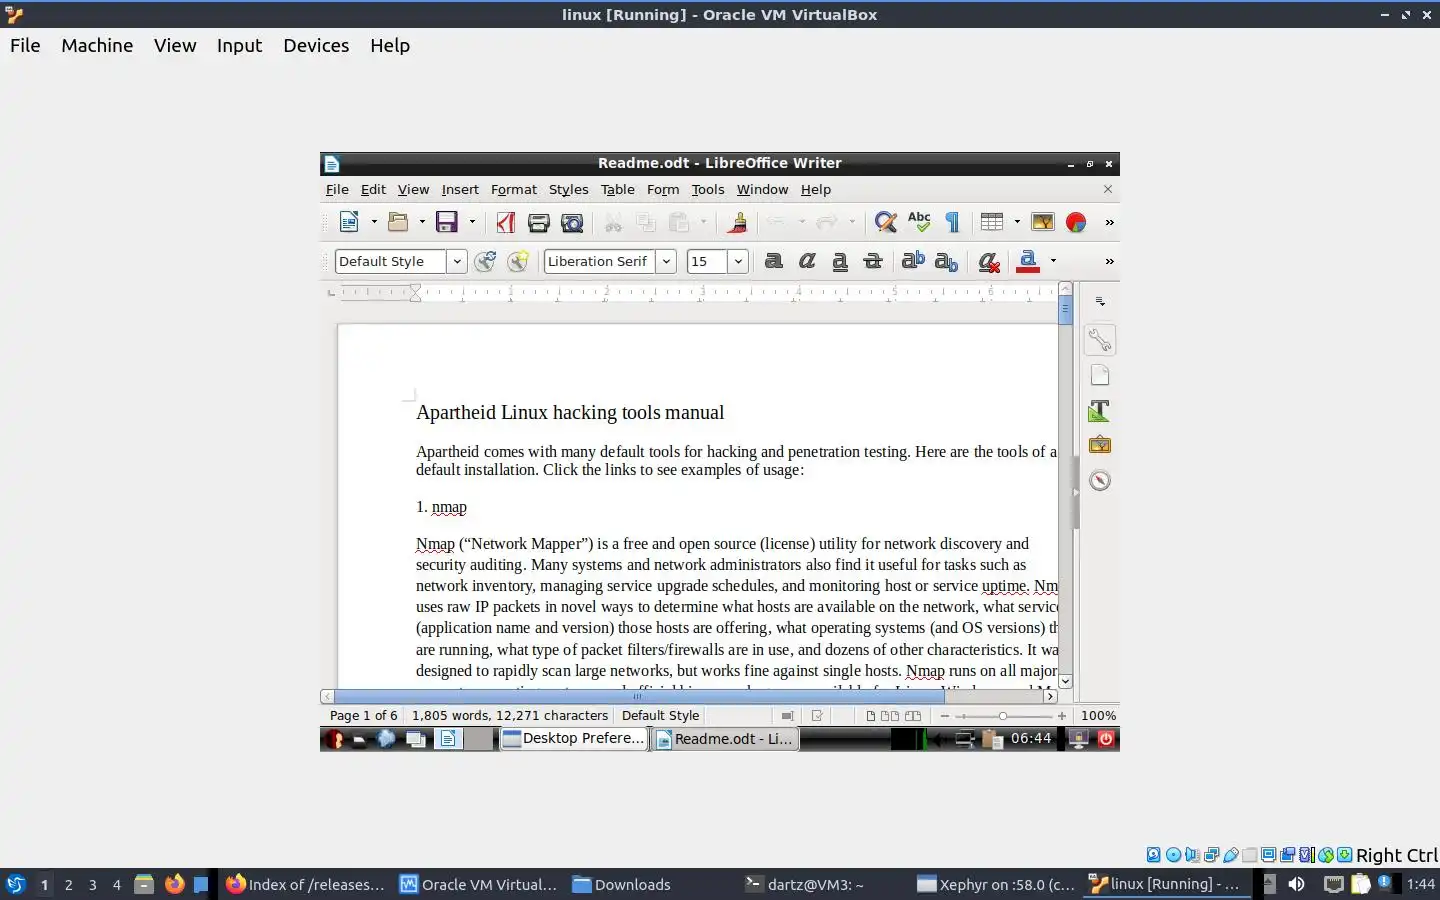Toggle selection mode in status bar
This screenshot has height=900, width=1440.
[788, 716]
